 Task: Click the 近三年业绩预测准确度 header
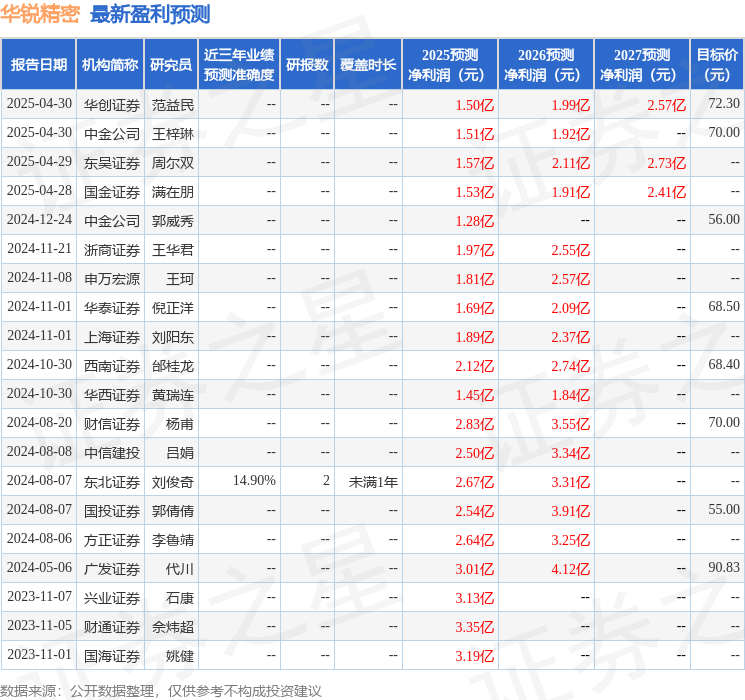click(x=239, y=65)
